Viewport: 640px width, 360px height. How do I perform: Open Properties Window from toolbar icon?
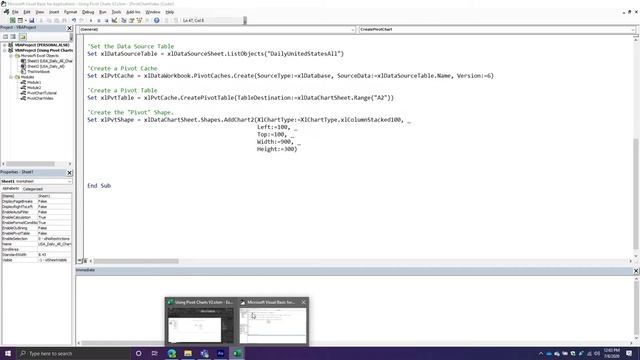(131, 20)
